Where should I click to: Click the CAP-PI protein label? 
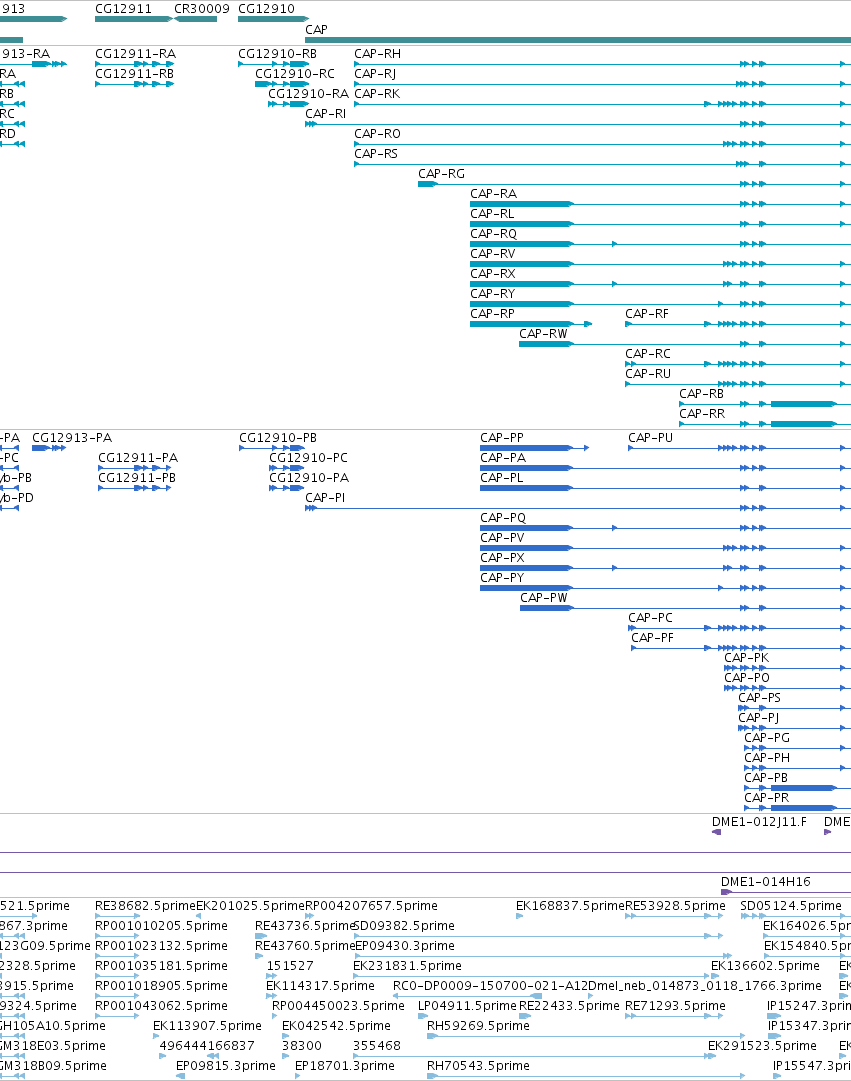click(326, 498)
